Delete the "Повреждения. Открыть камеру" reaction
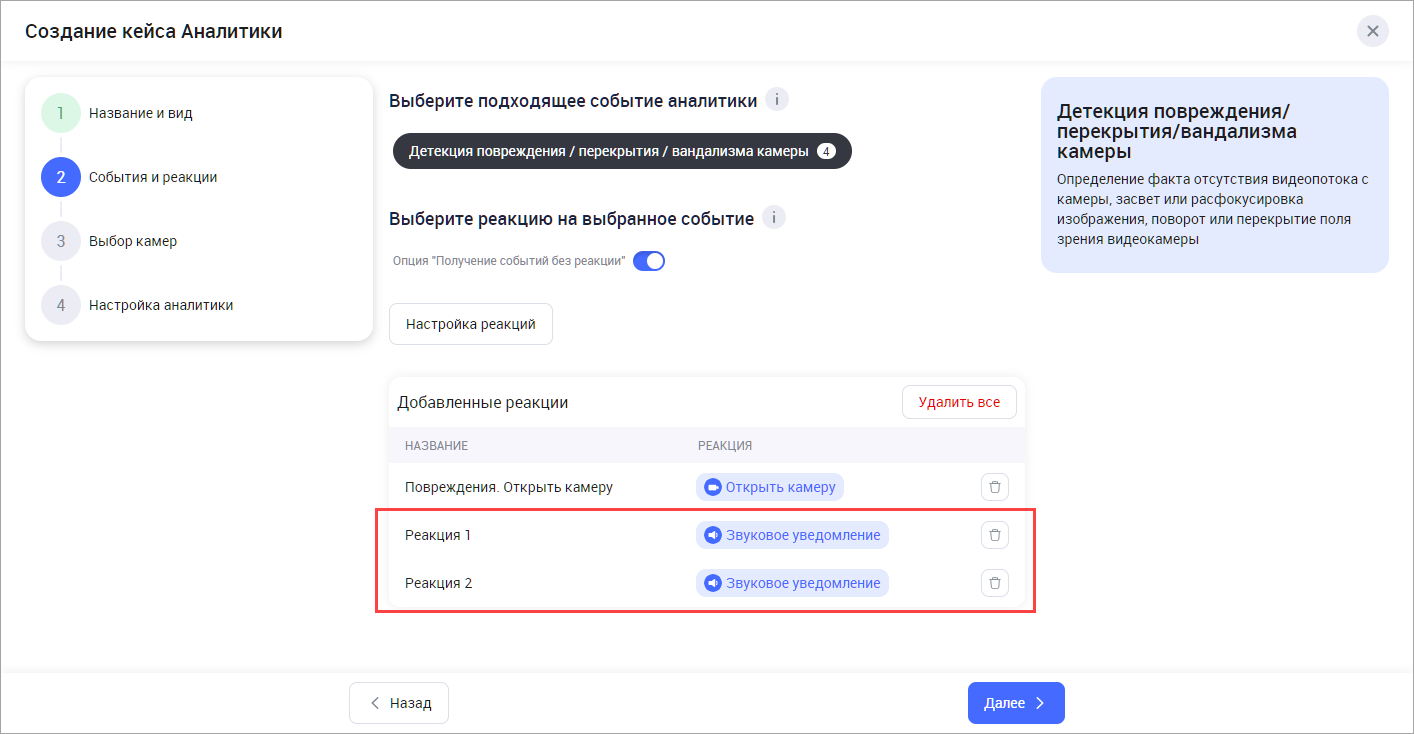 point(994,487)
